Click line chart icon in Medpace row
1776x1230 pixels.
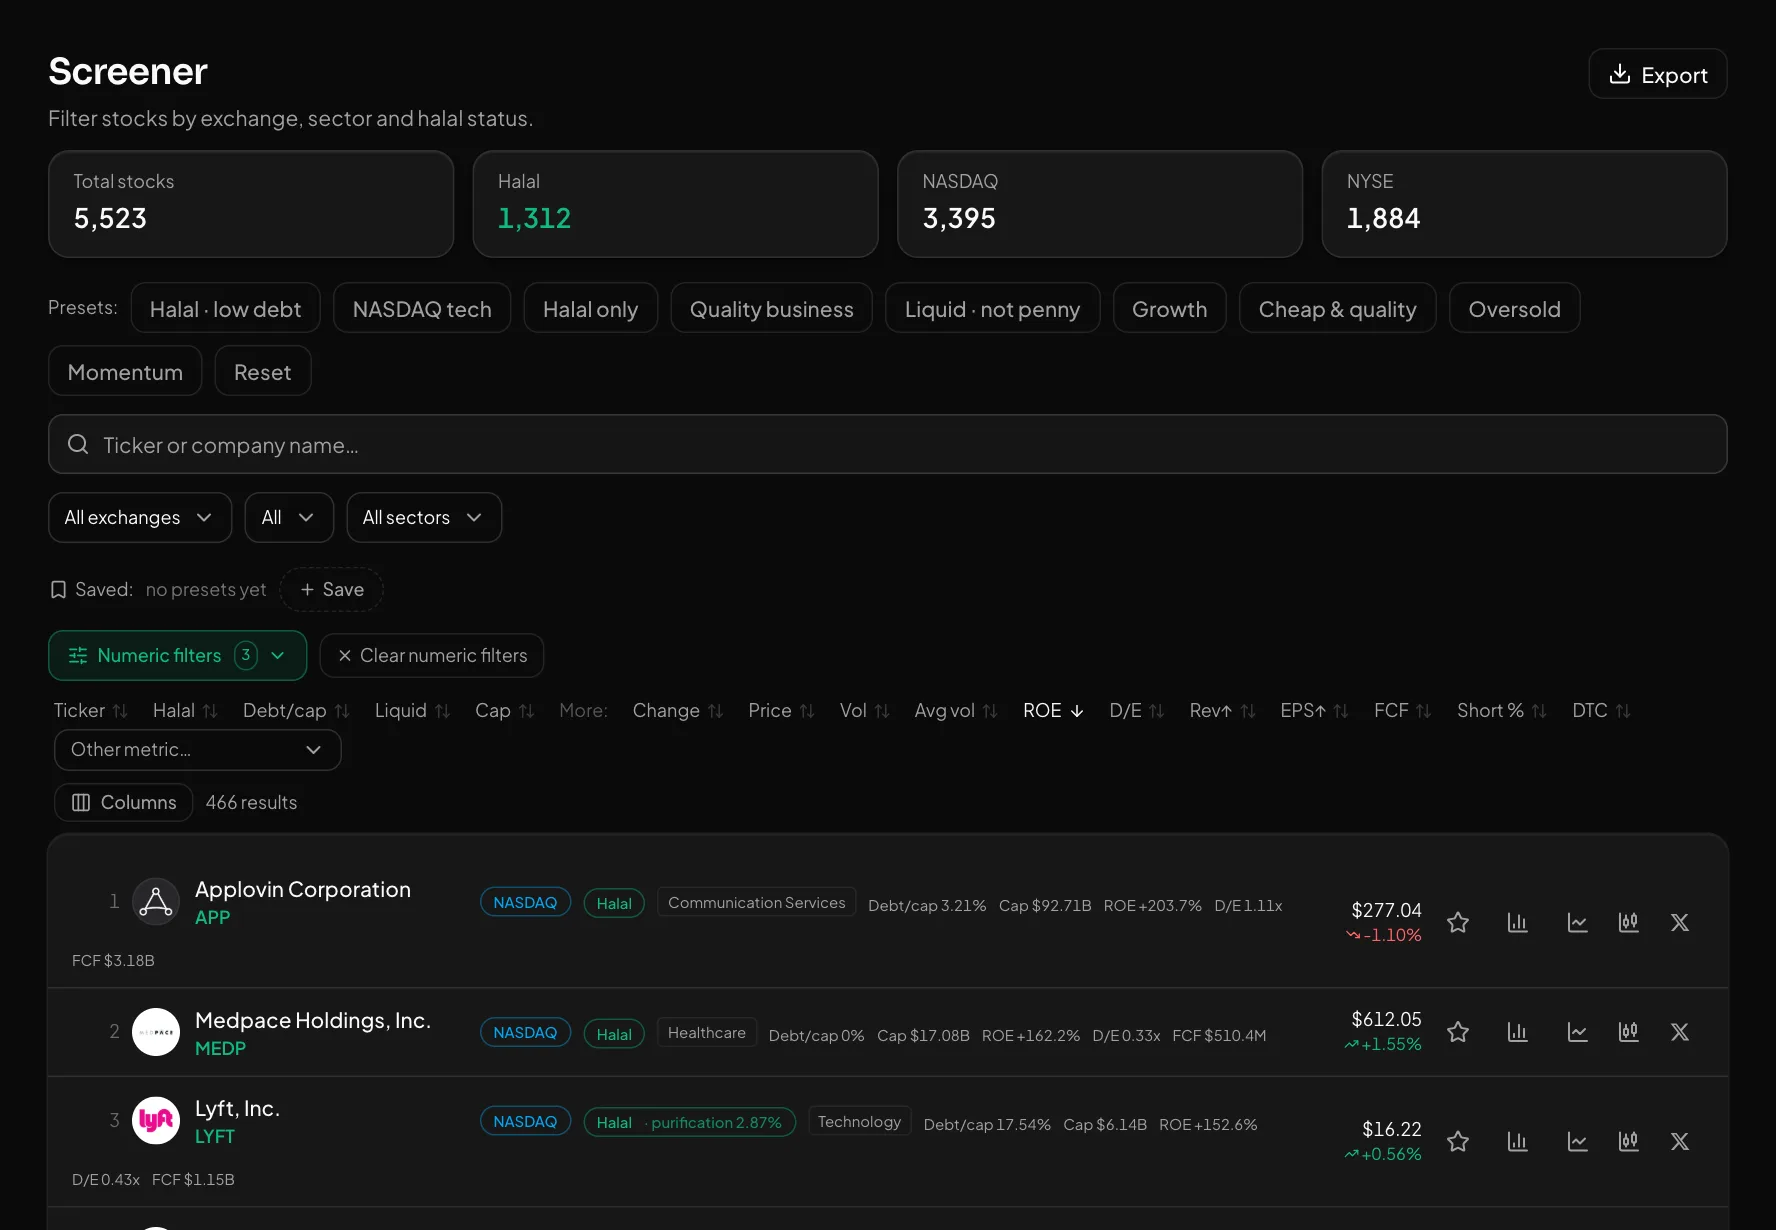coord(1578,1031)
